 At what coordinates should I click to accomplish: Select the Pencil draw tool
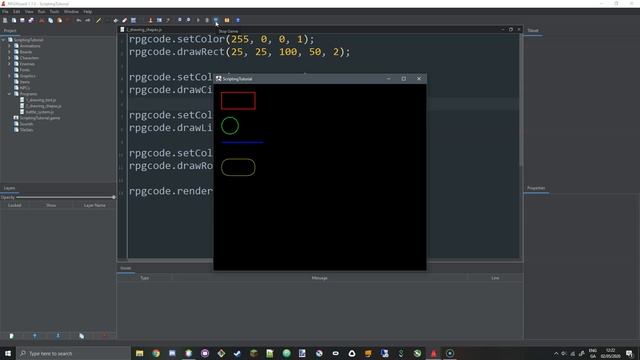pyautogui.click(x=98, y=20)
